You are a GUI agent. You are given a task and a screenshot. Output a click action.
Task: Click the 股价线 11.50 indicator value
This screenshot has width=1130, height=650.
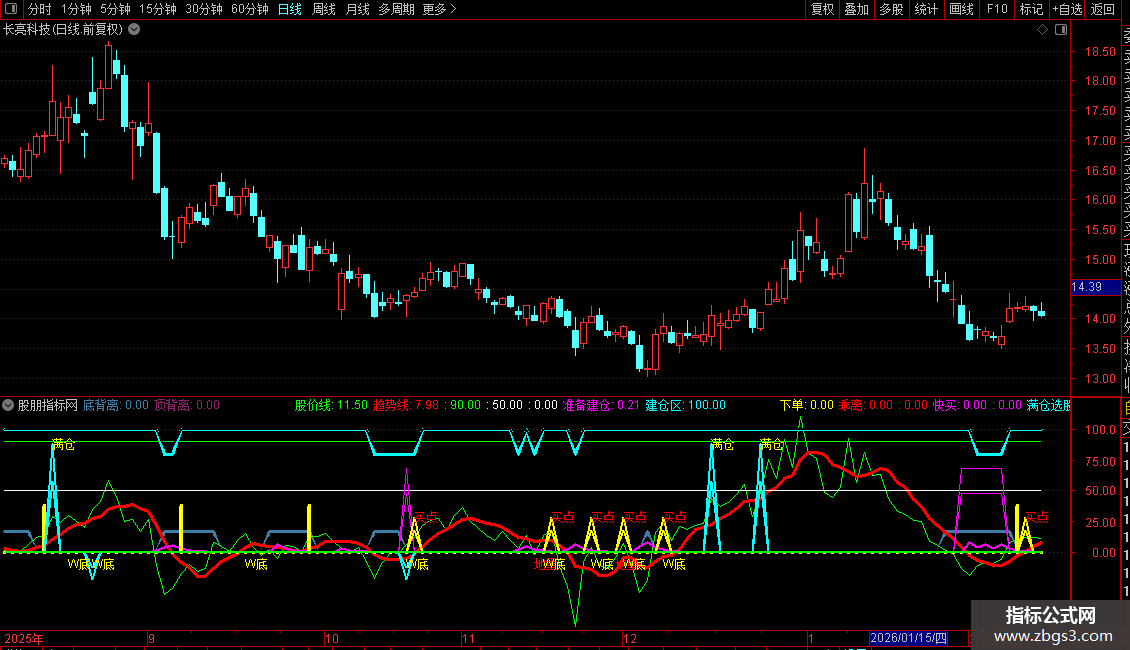[x=331, y=405]
